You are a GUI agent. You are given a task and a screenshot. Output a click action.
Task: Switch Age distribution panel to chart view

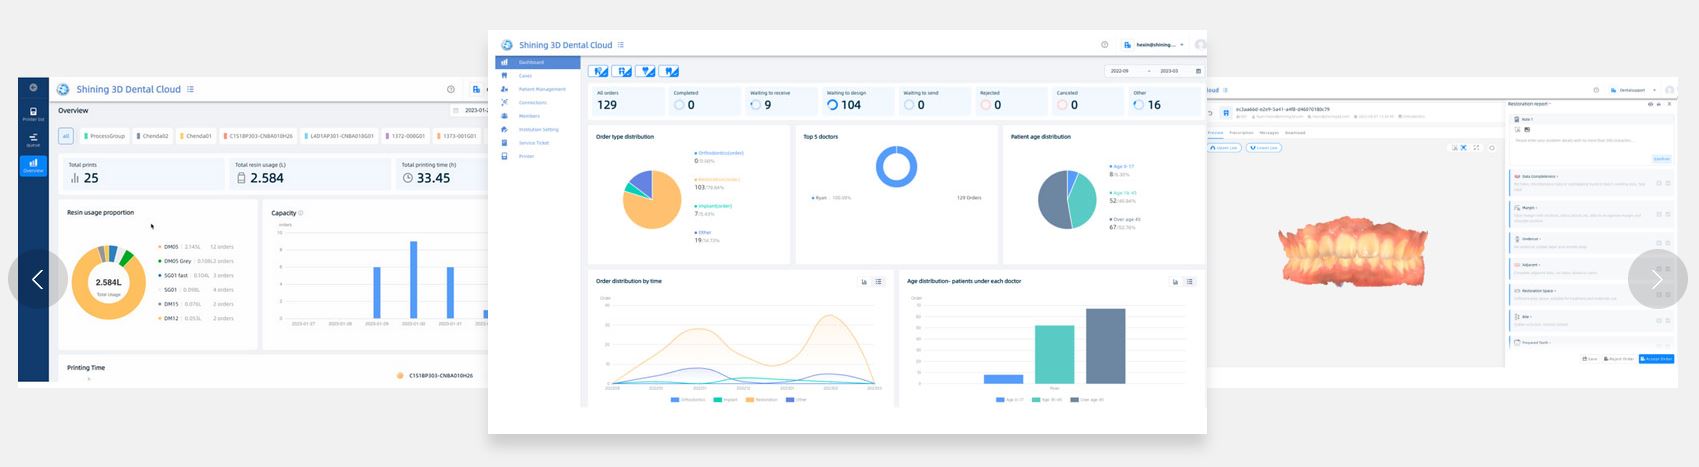click(x=1175, y=282)
